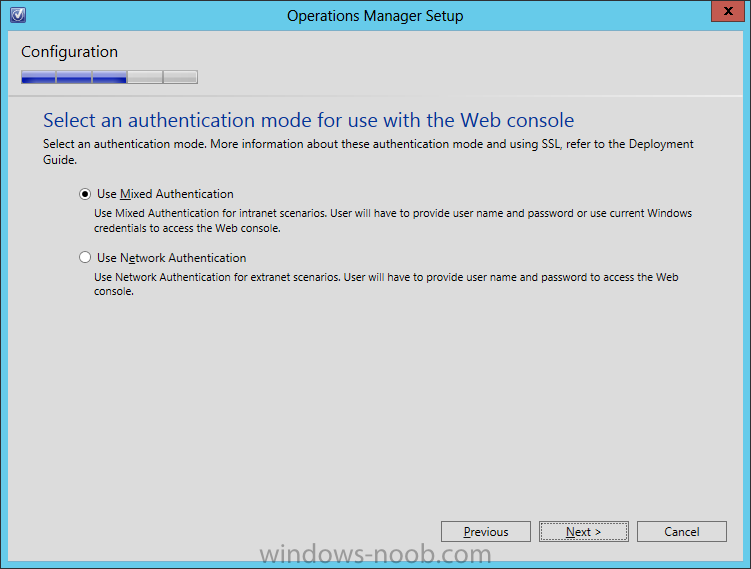Select the Use Network Authentication radio button
The width and height of the screenshot is (751, 569).
85,258
